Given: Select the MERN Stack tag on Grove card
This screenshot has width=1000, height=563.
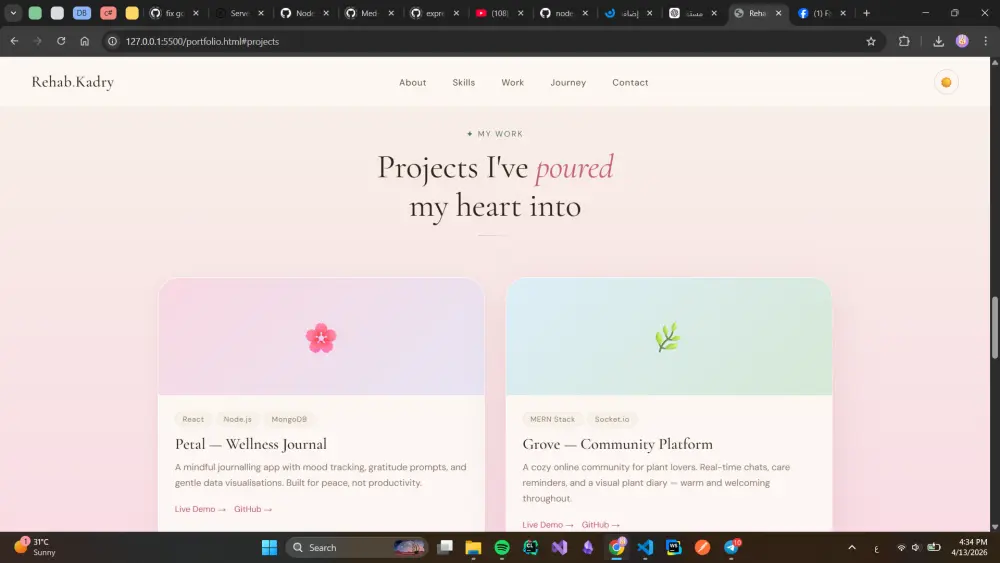Looking at the screenshot, I should click(552, 419).
